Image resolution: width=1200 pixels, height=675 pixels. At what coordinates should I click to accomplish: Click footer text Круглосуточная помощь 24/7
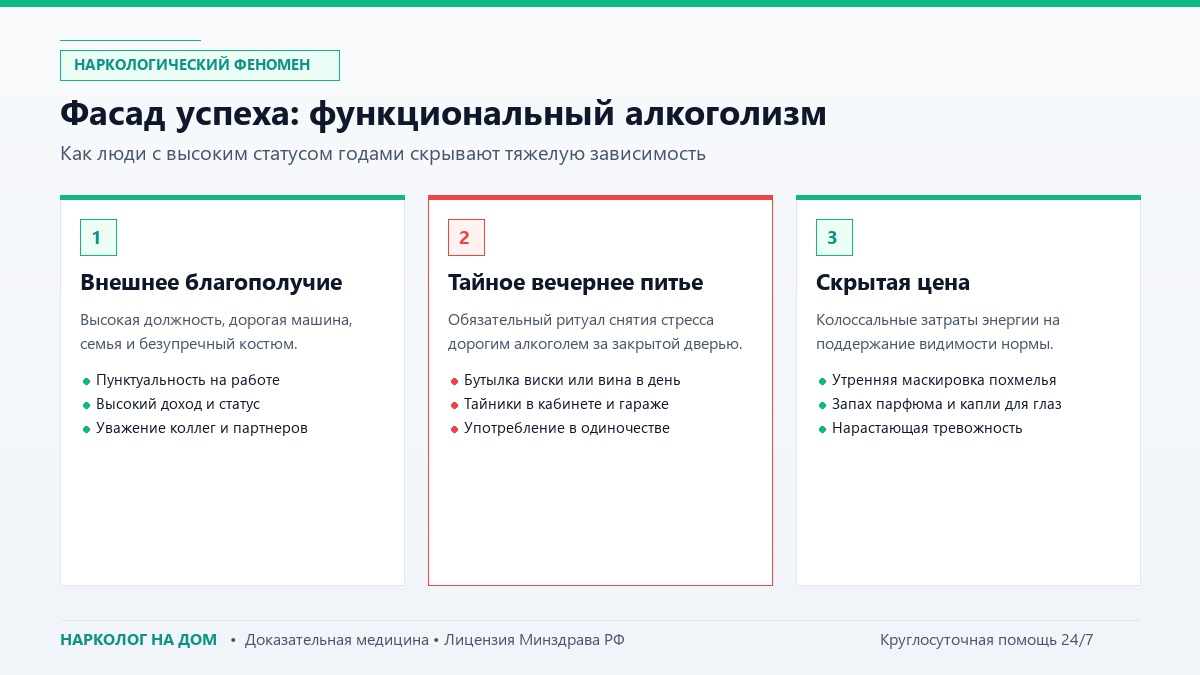click(x=987, y=640)
